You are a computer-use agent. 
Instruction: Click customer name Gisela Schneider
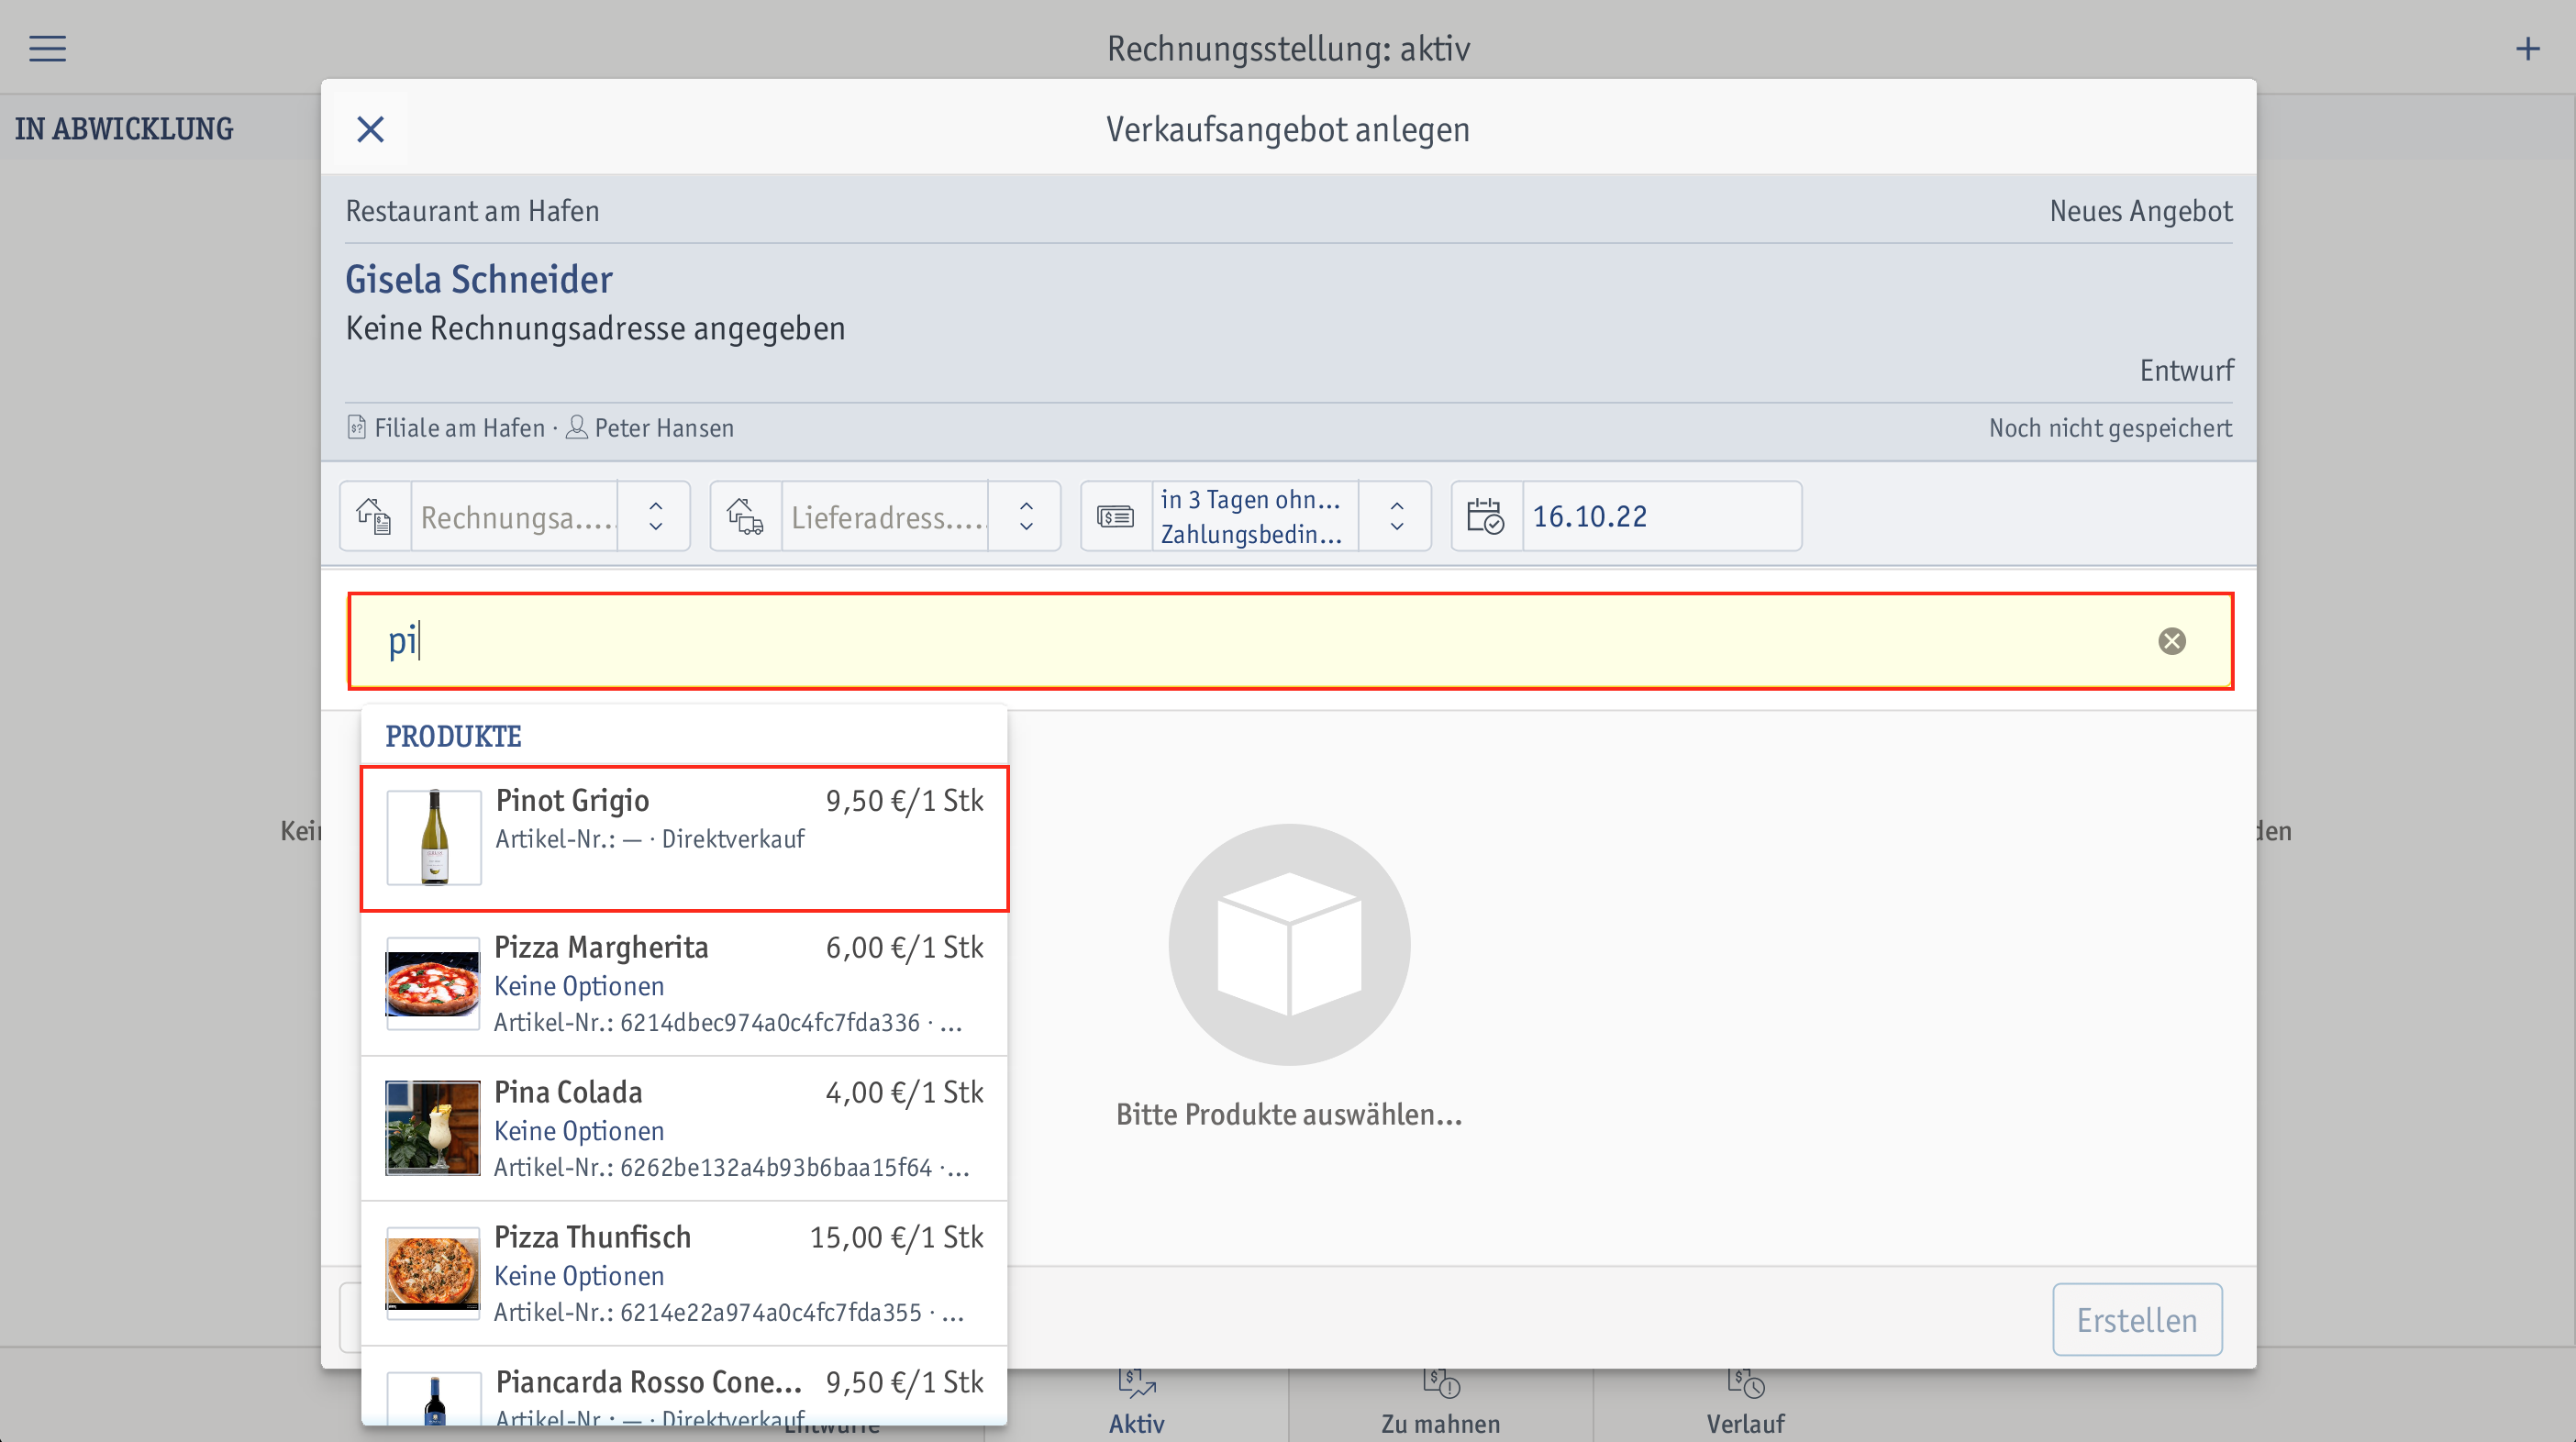pyautogui.click(x=479, y=279)
